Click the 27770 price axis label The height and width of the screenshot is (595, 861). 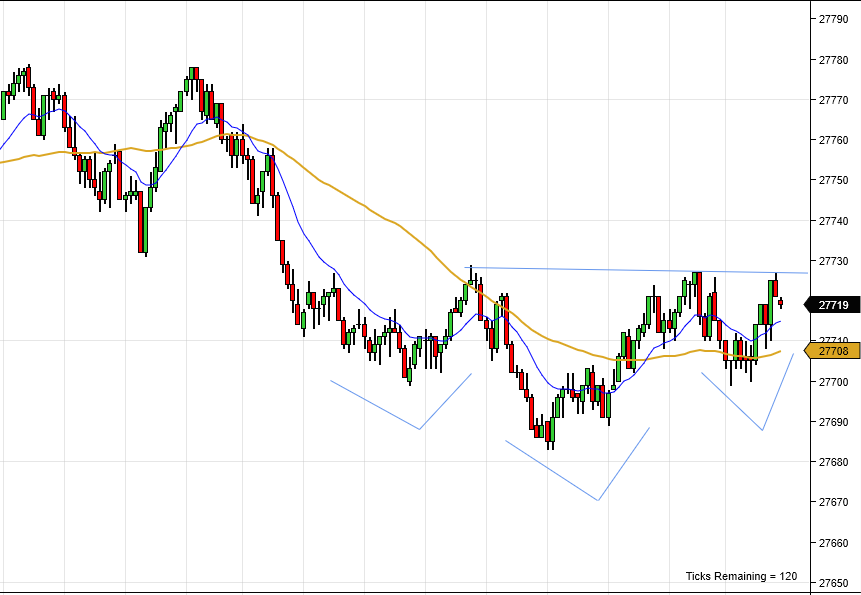[833, 100]
